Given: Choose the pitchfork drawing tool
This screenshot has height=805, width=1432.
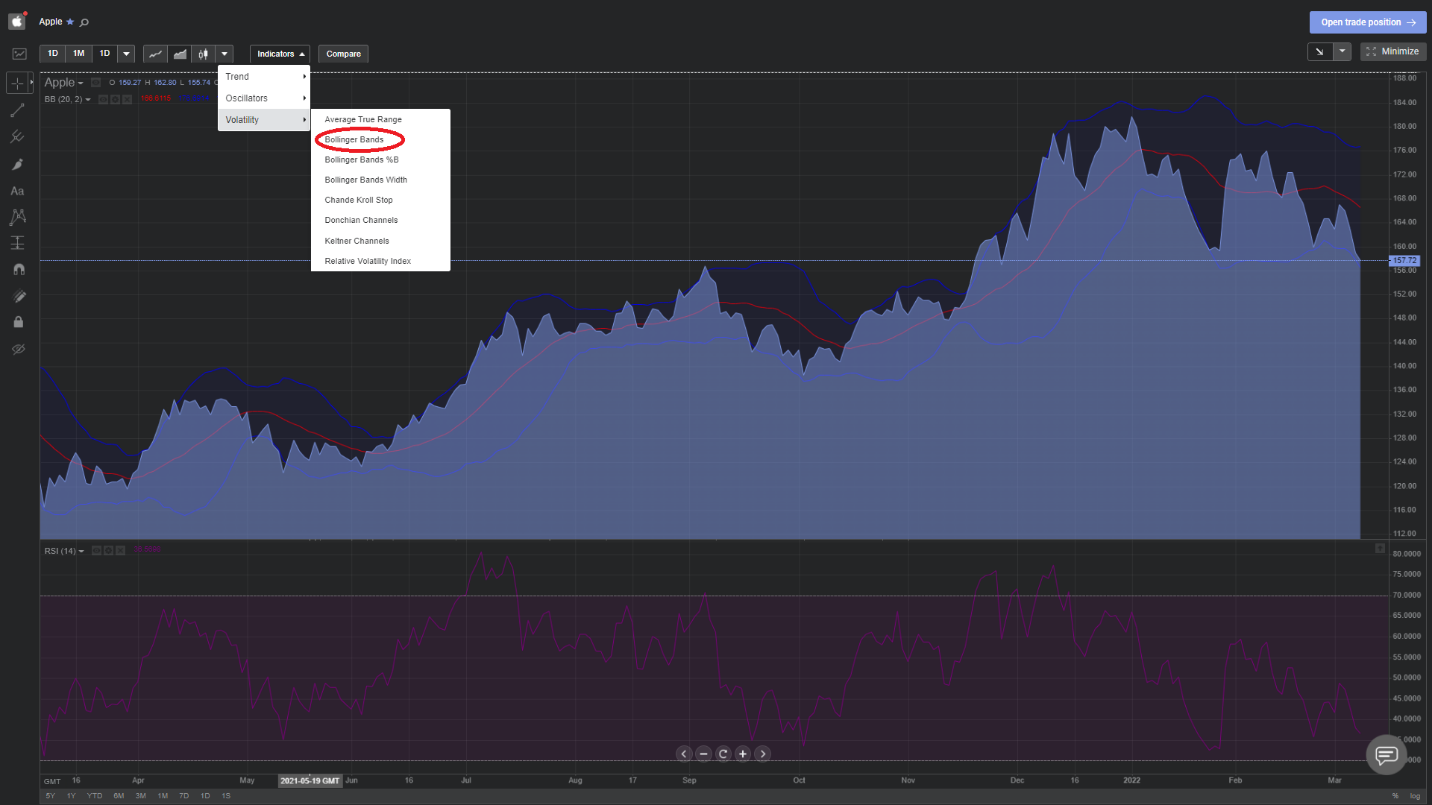Looking at the screenshot, I should point(17,137).
